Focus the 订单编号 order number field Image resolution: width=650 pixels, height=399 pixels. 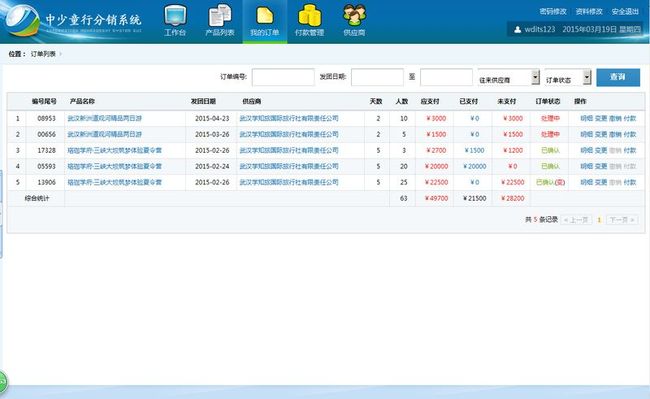pos(283,77)
